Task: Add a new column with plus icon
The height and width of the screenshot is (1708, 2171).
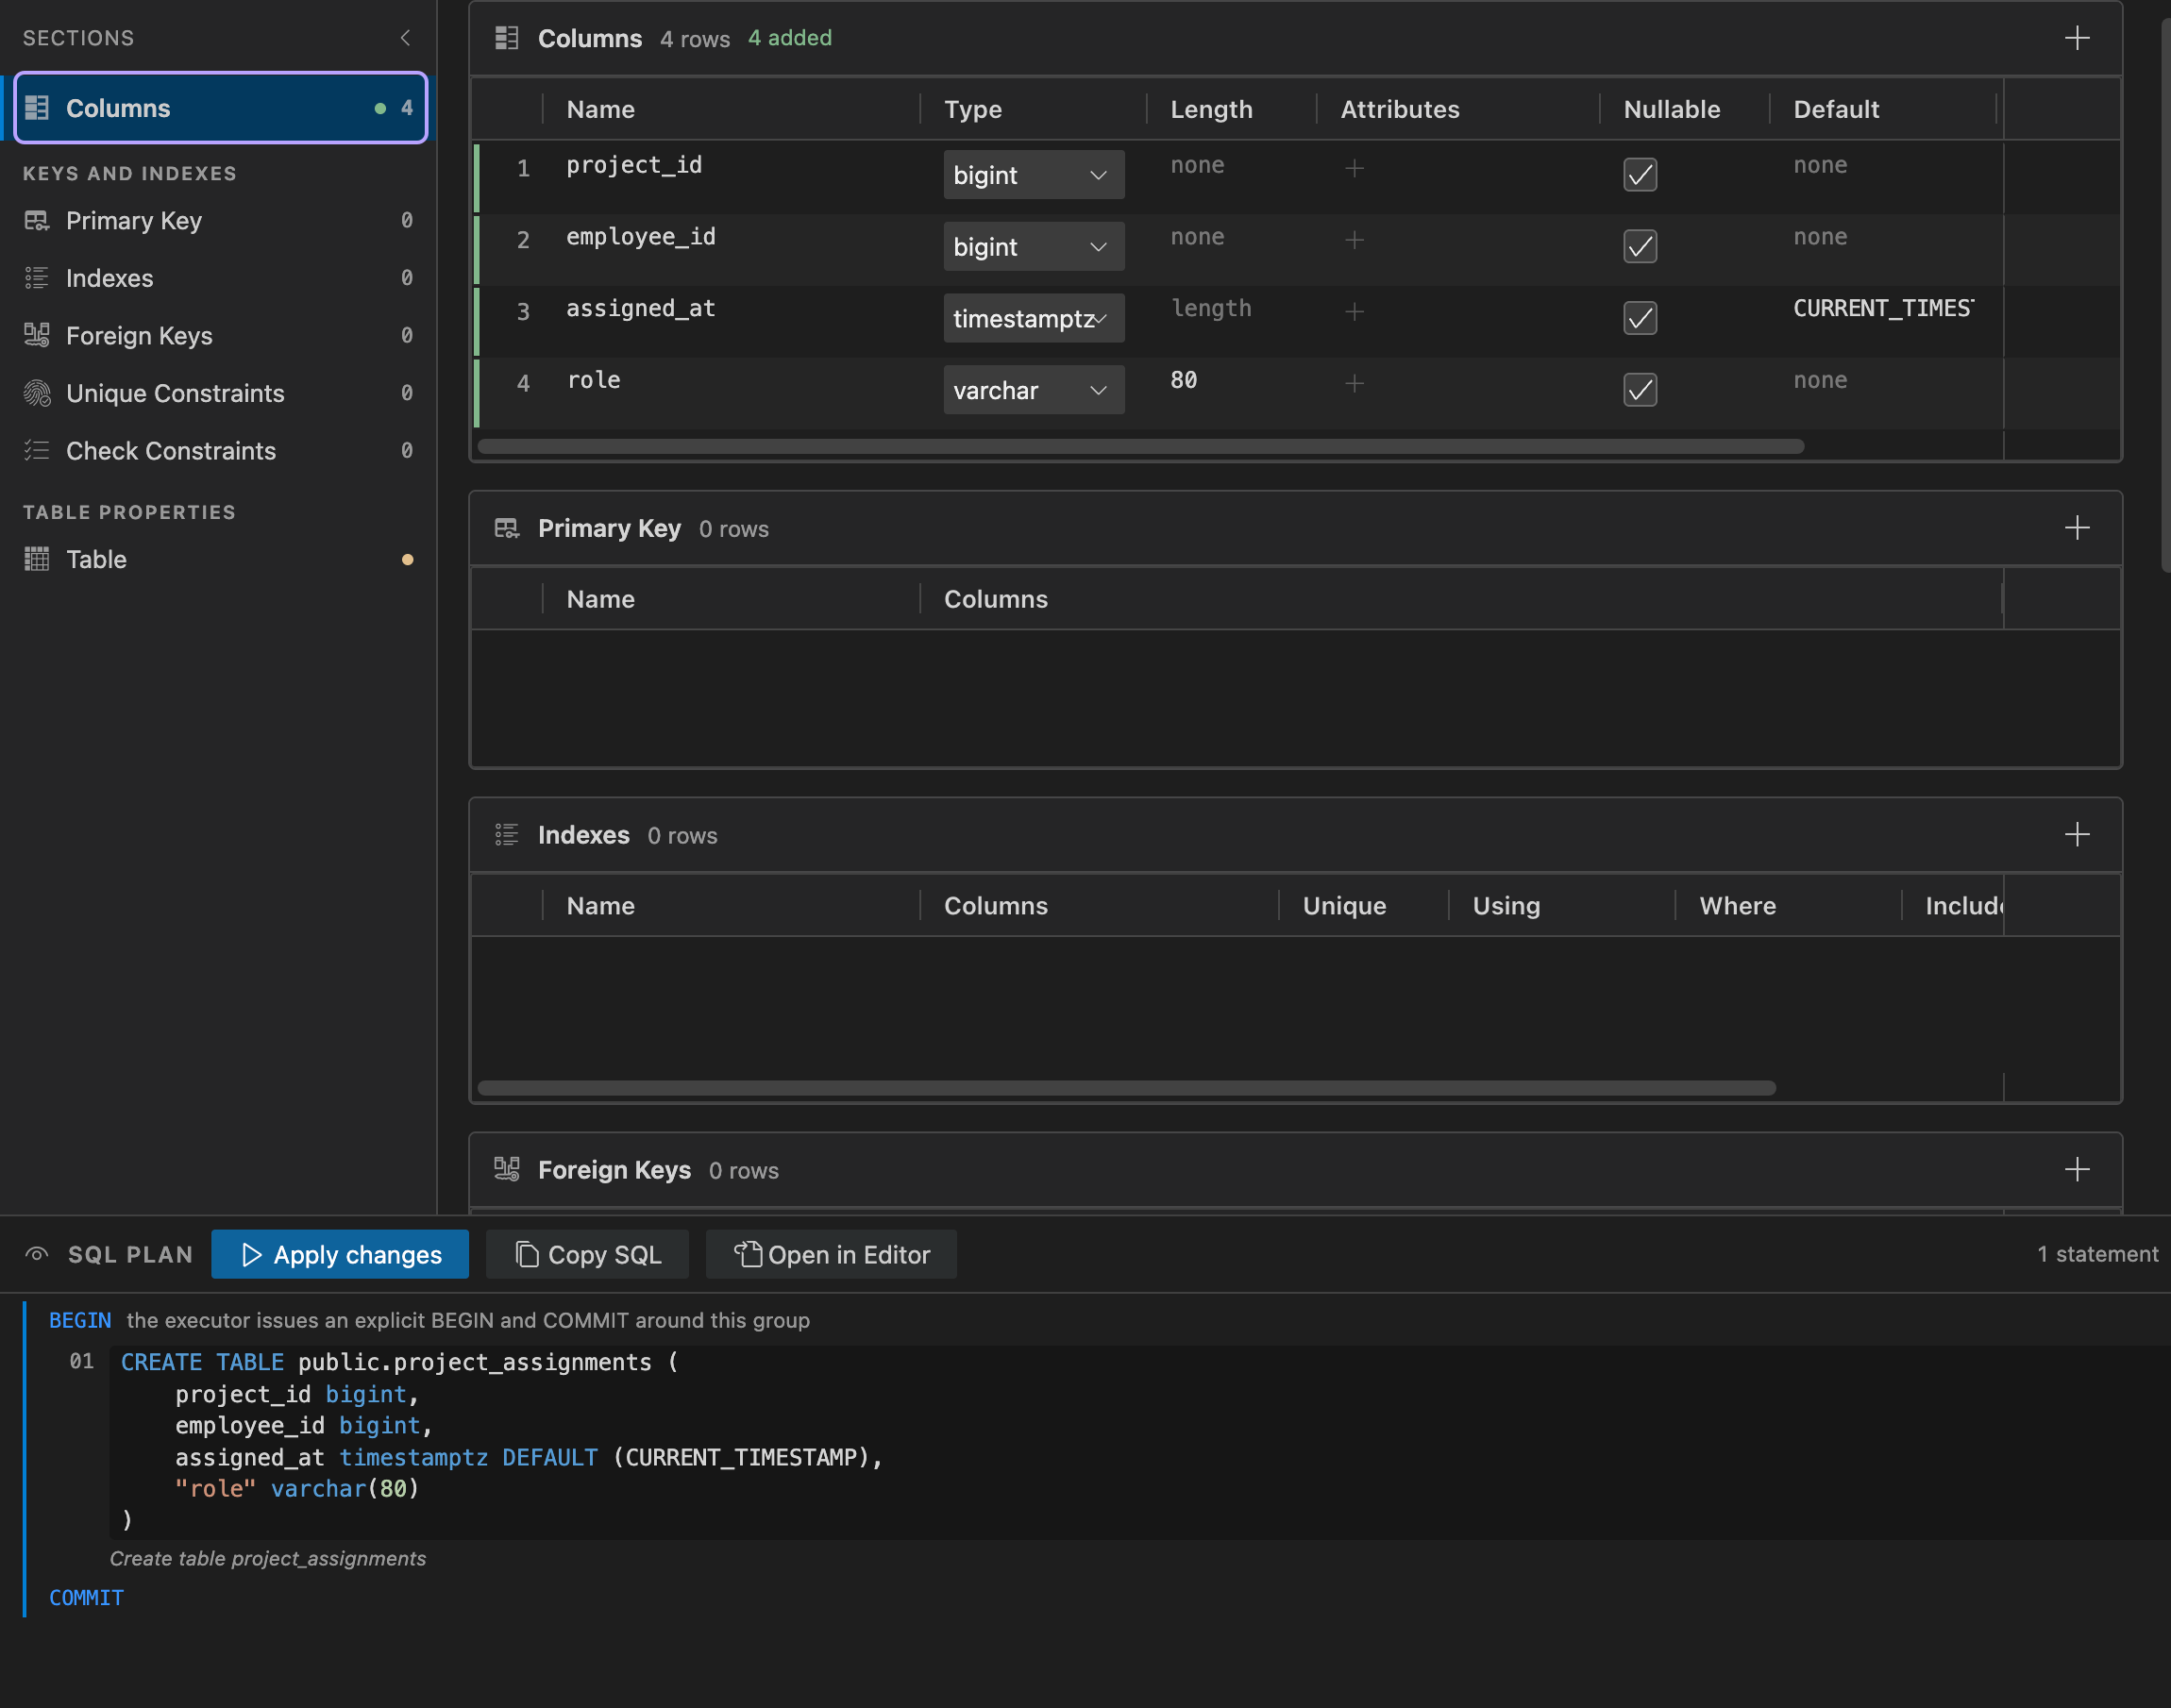Action: [2077, 38]
